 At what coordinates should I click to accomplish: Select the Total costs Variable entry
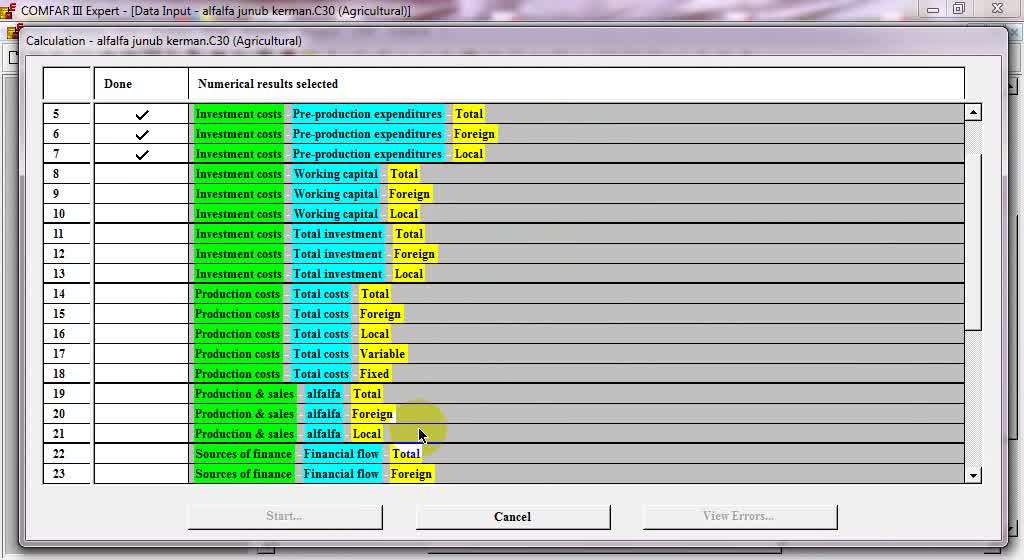382,354
